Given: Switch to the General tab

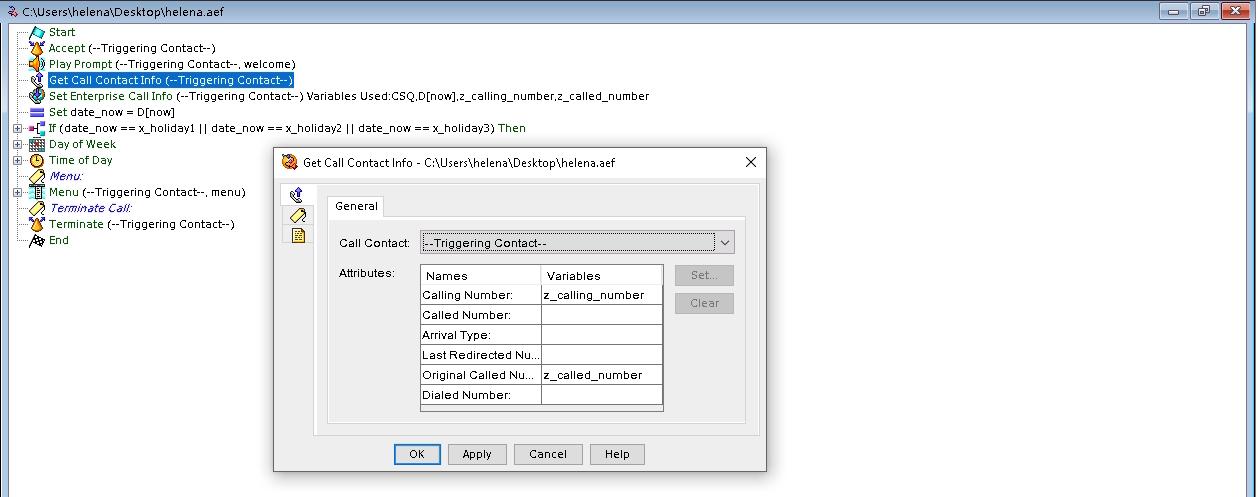Looking at the screenshot, I should pyautogui.click(x=356, y=206).
